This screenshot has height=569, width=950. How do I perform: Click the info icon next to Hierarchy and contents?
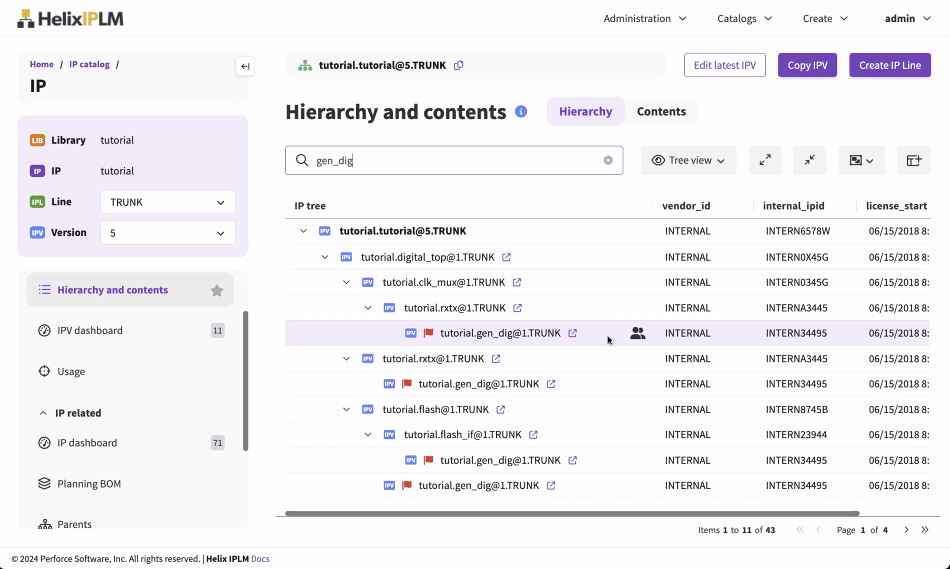(x=521, y=112)
